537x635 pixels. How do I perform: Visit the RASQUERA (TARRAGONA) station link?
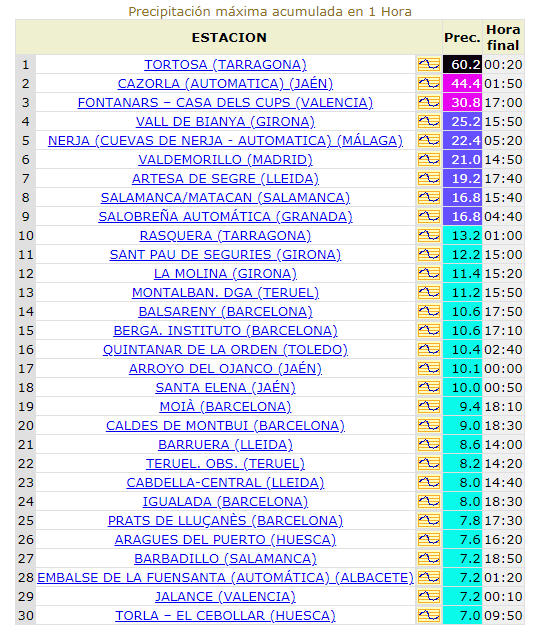tap(225, 236)
